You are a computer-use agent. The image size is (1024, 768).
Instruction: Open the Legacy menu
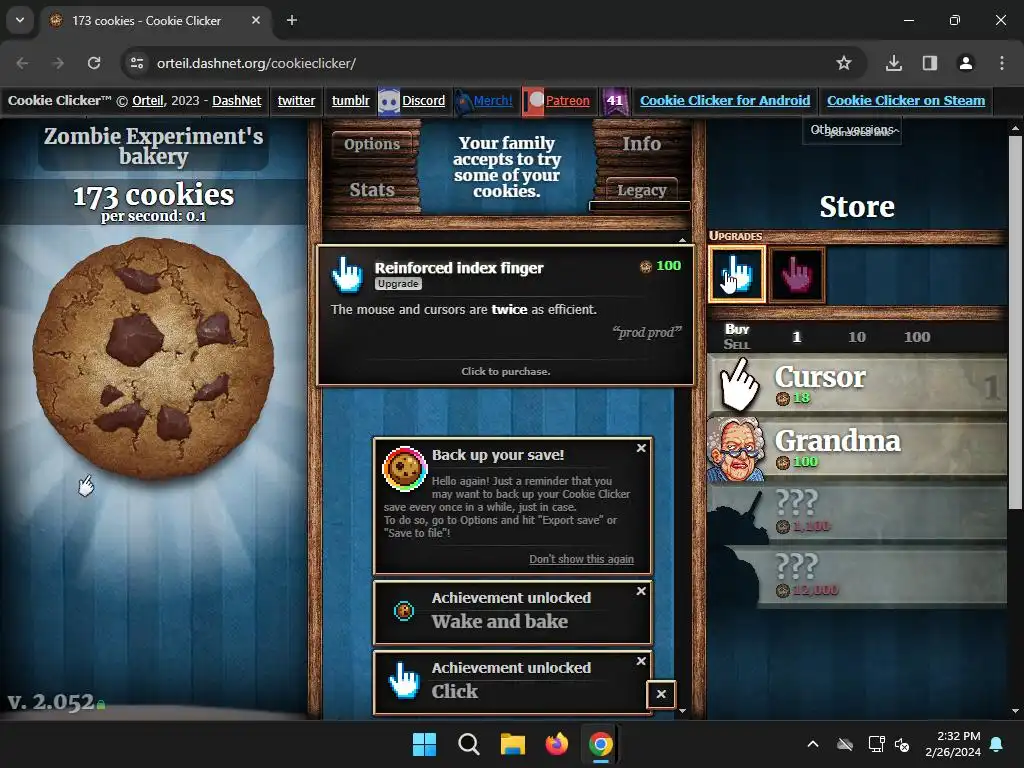(x=641, y=190)
